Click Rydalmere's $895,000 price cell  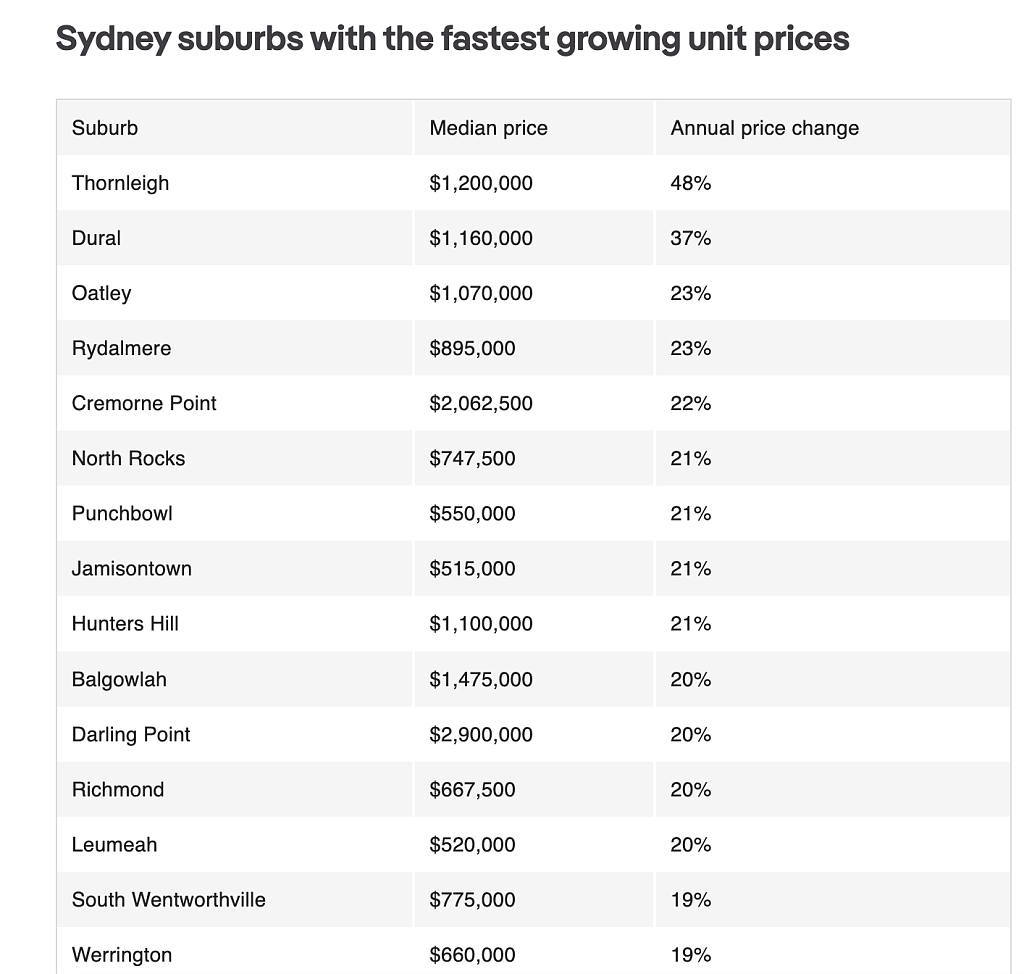click(472, 348)
